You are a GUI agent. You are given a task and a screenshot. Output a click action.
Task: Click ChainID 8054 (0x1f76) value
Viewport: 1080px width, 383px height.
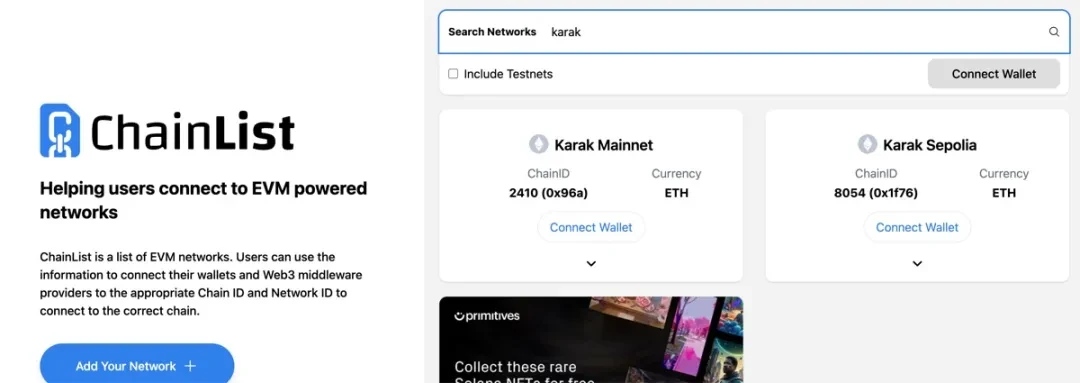coord(875,193)
